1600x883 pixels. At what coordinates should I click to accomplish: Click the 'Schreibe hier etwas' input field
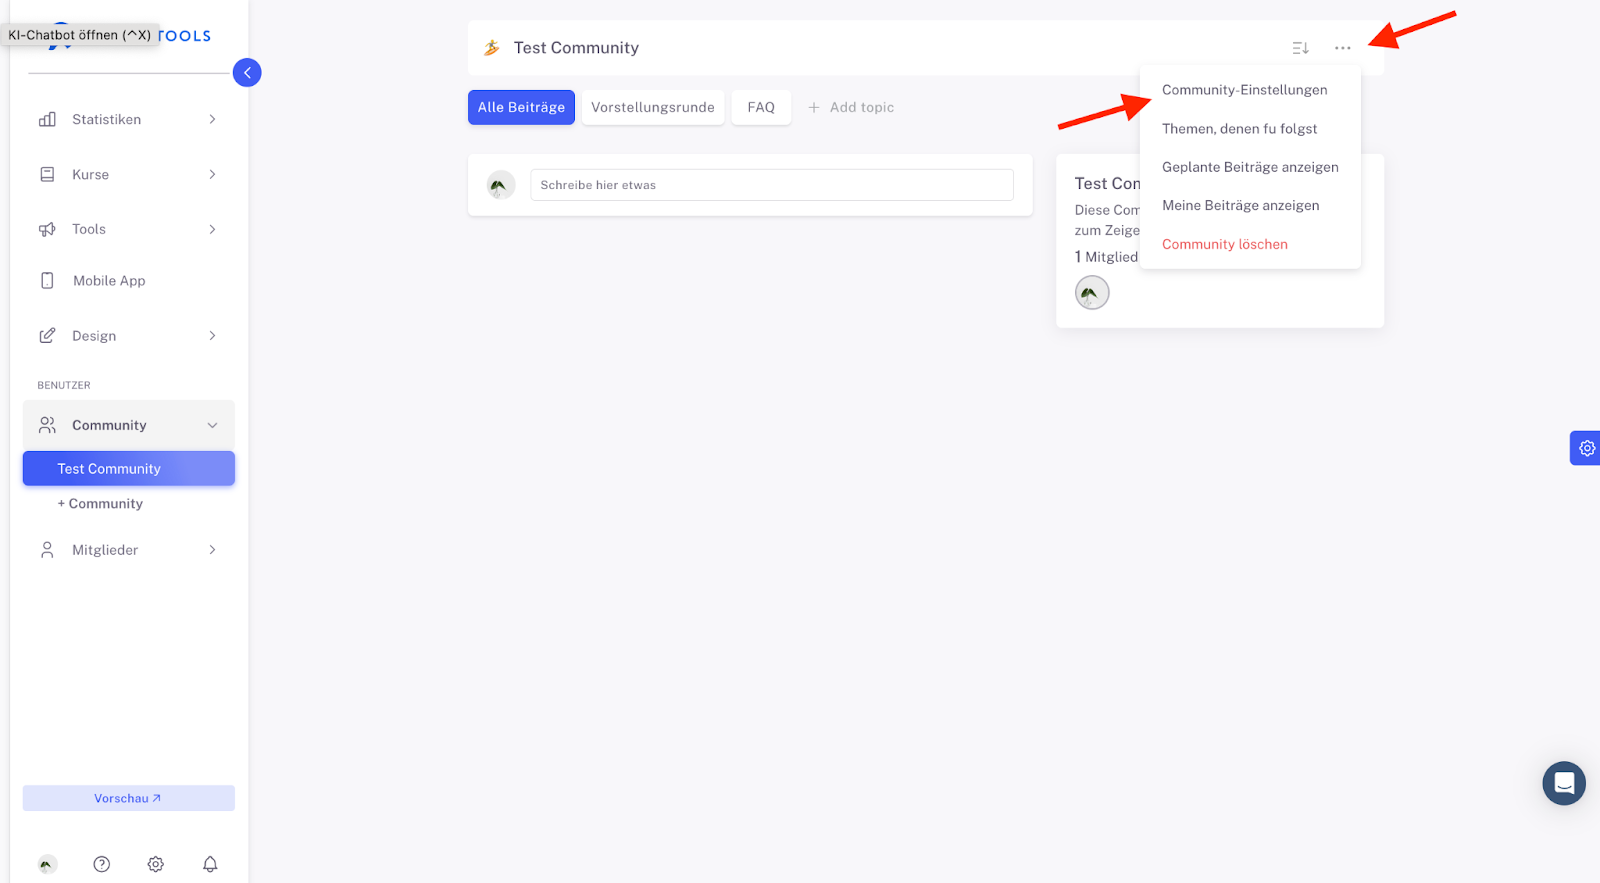(771, 185)
